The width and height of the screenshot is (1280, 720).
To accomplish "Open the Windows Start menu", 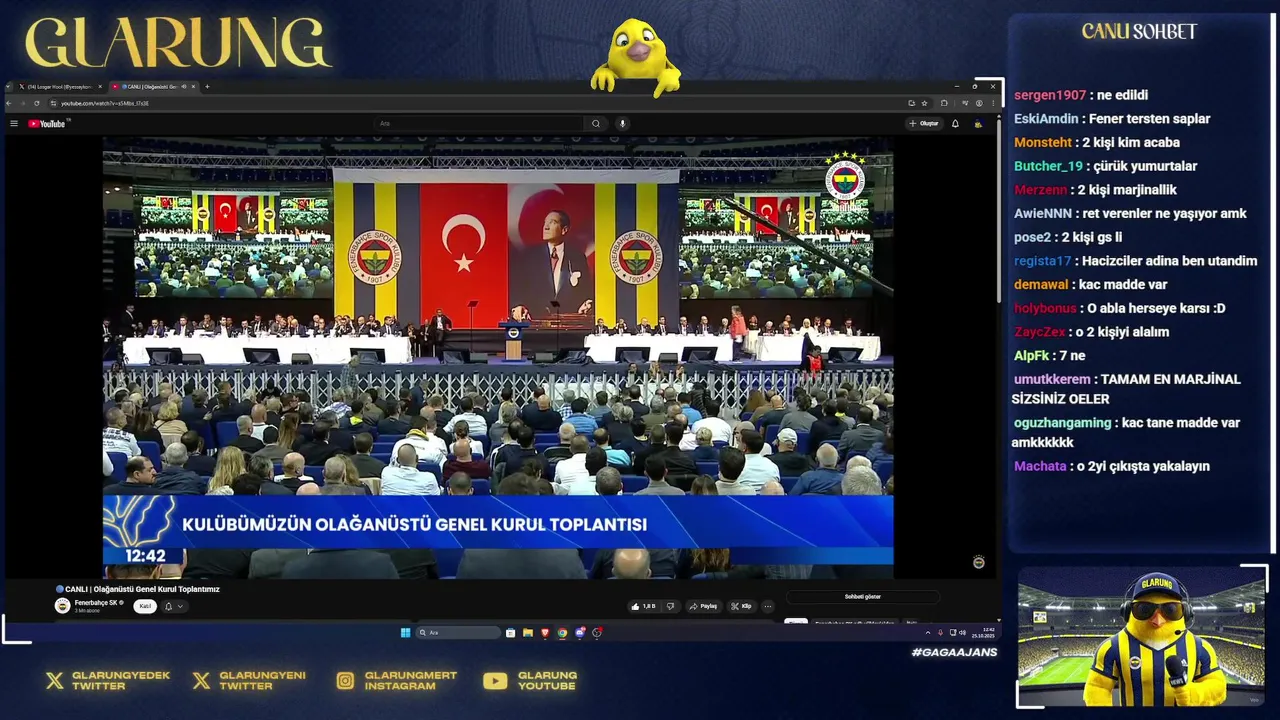I will click(405, 633).
